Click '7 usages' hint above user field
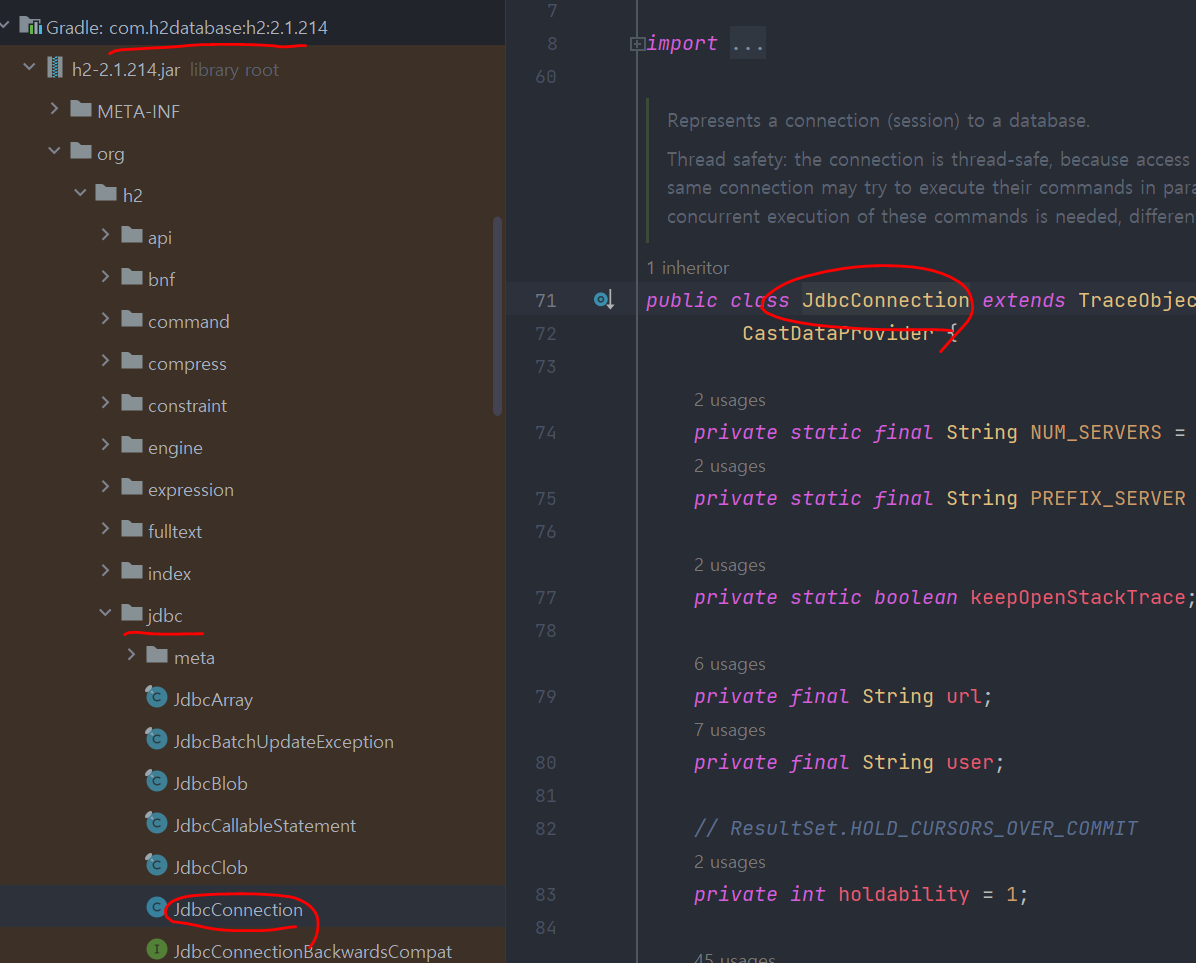 click(x=729, y=730)
